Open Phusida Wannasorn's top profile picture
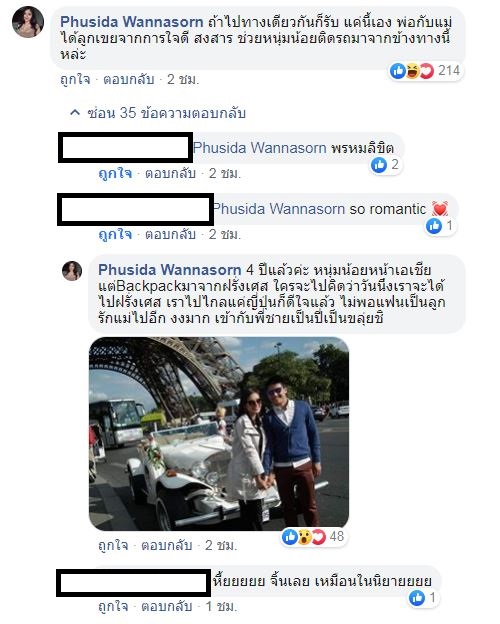The height and width of the screenshot is (624, 500). (x=28, y=22)
